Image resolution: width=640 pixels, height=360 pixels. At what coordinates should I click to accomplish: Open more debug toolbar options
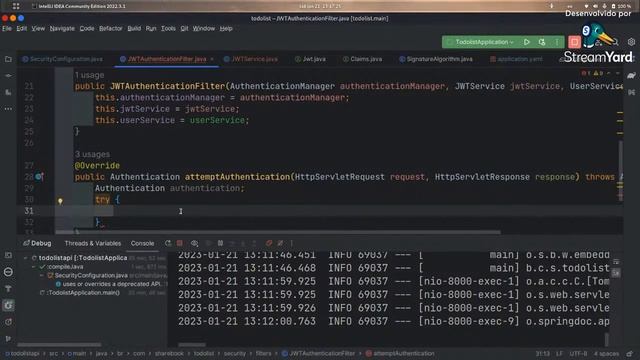coord(291,243)
